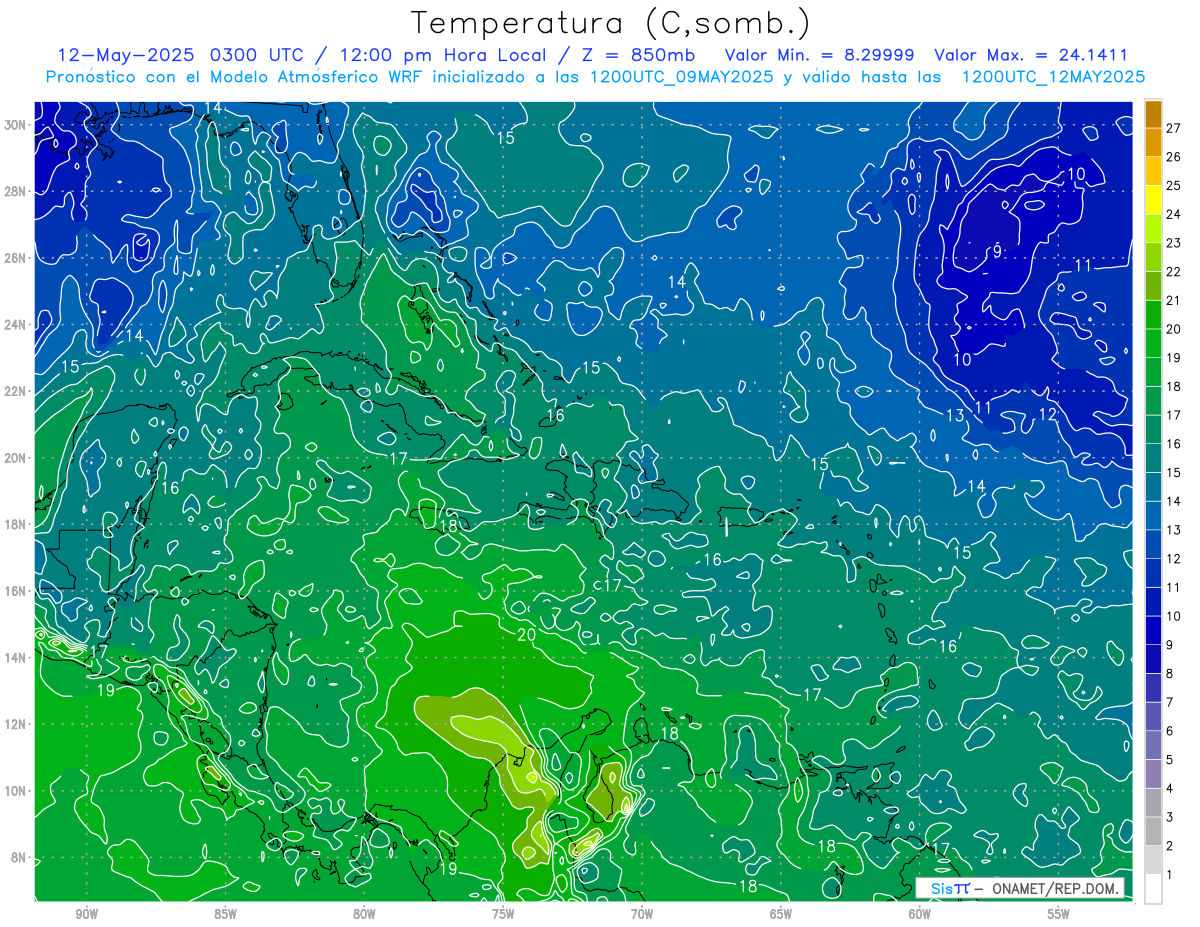Click the 24N latitude axis label
This screenshot has height=927, width=1200.
point(16,325)
